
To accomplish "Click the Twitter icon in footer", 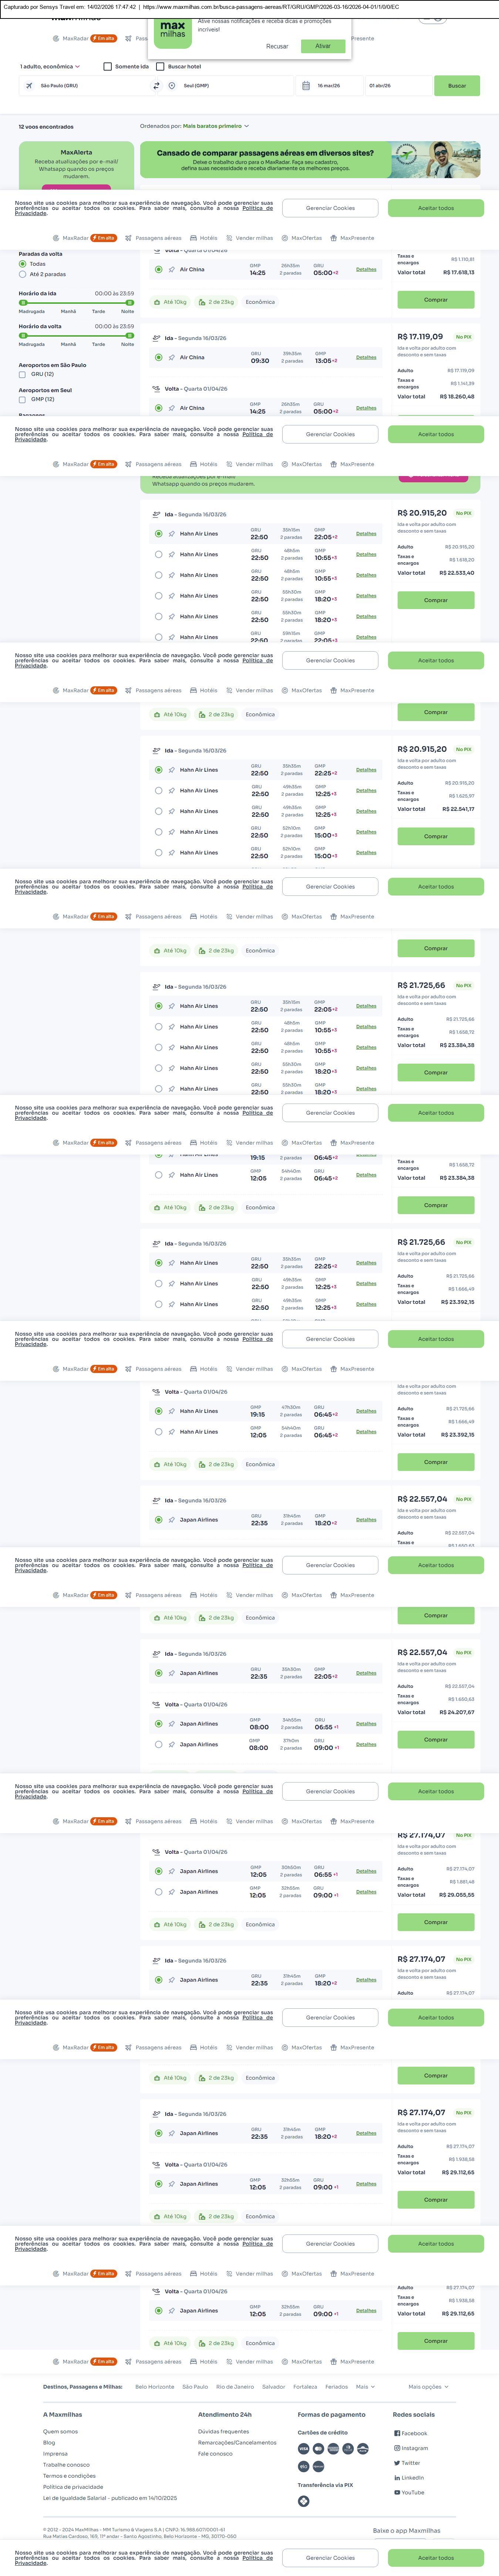I will 397,2463.
